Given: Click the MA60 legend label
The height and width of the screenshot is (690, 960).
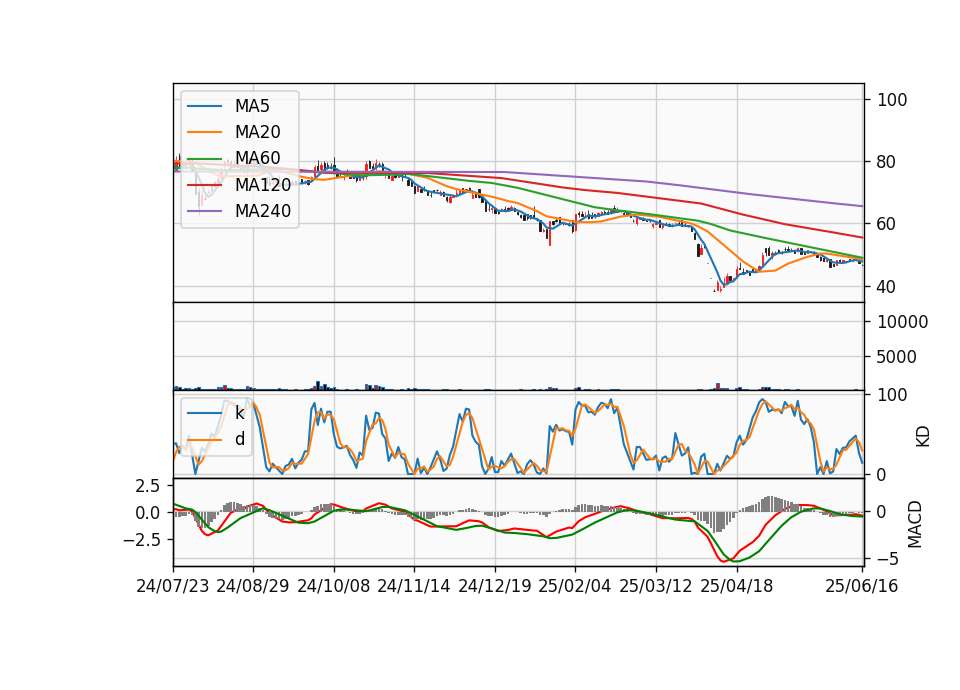Looking at the screenshot, I should (257, 159).
